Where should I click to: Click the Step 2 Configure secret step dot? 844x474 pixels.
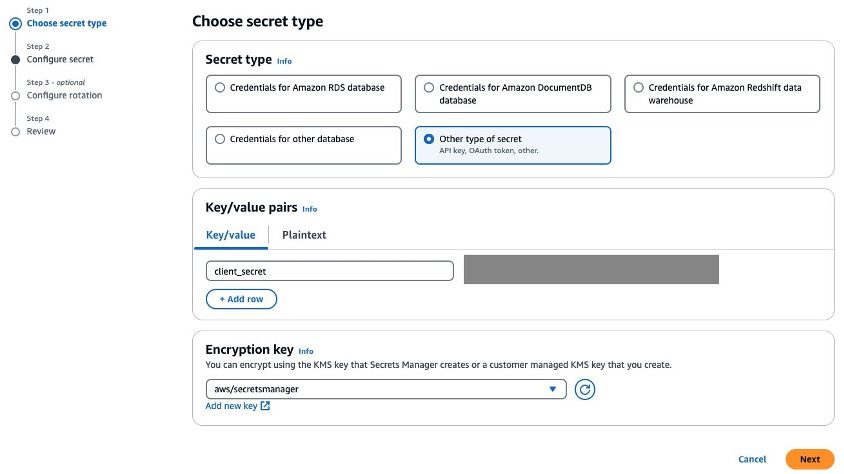click(x=16, y=60)
